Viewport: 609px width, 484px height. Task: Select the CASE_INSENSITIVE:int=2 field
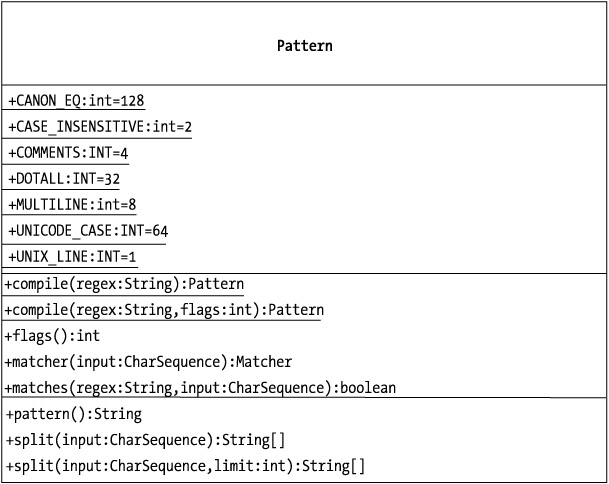(x=100, y=126)
